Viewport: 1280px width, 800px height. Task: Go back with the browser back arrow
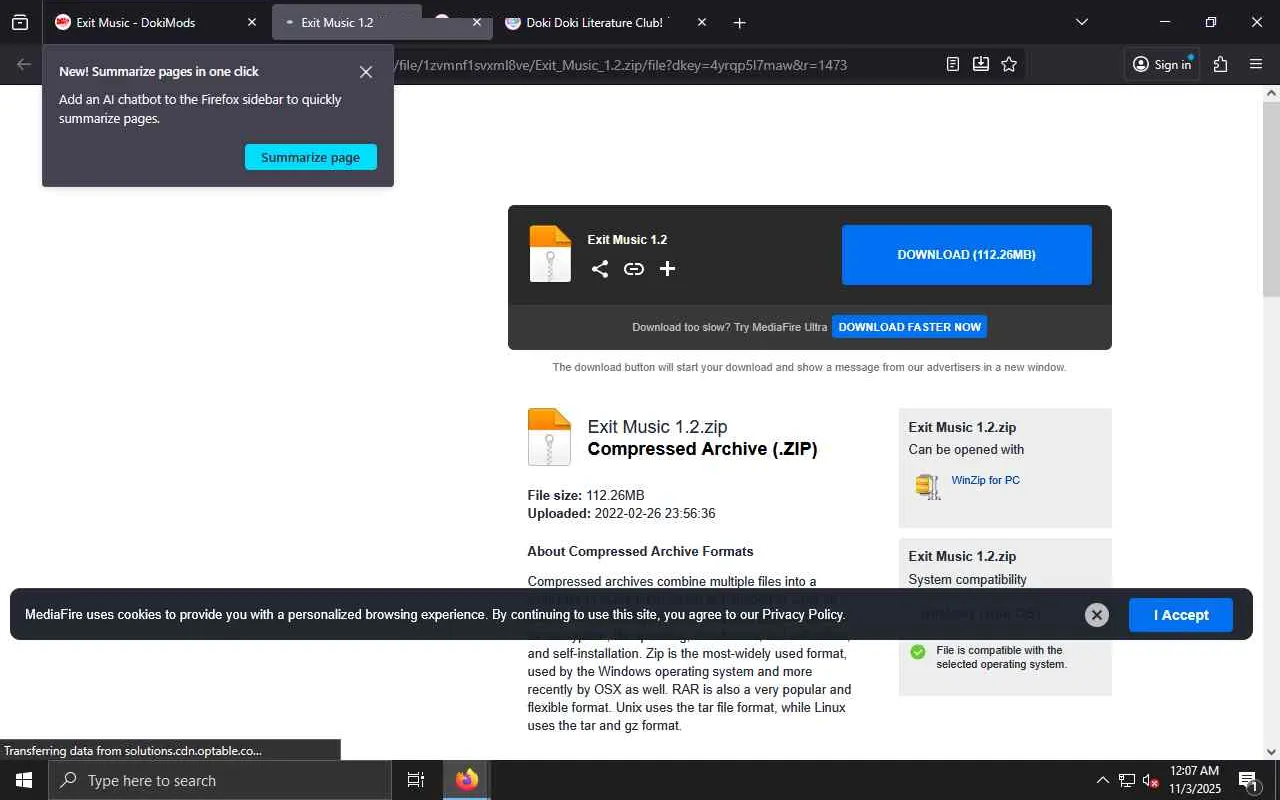(x=24, y=64)
